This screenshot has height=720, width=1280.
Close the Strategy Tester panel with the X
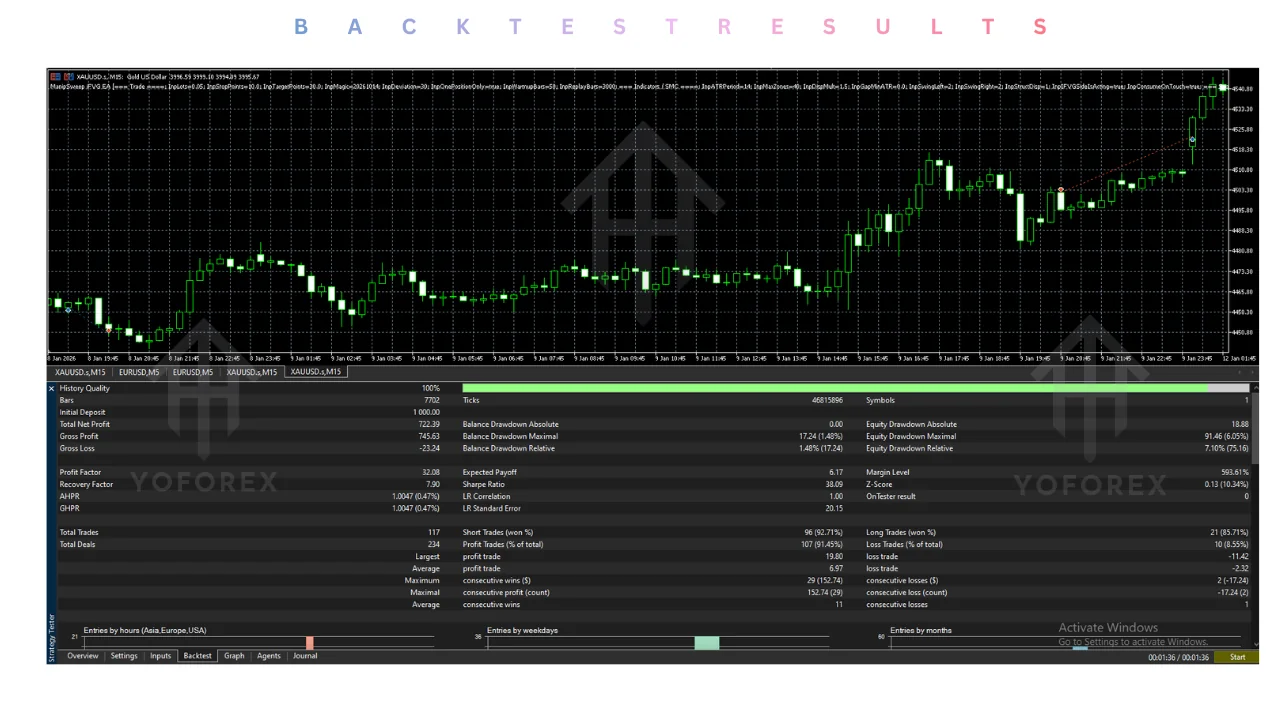point(52,388)
